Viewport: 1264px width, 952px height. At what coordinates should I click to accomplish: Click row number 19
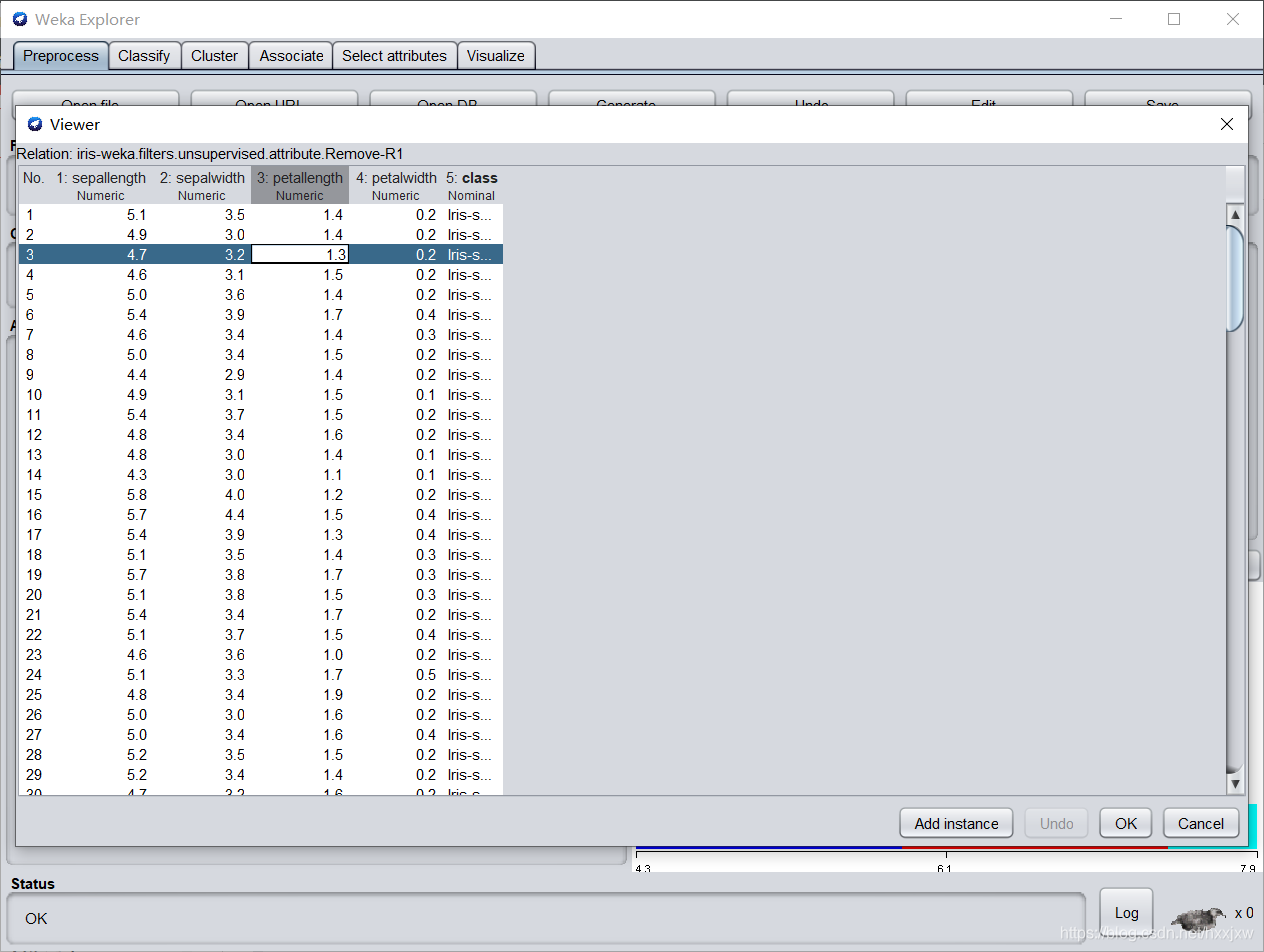(35, 575)
